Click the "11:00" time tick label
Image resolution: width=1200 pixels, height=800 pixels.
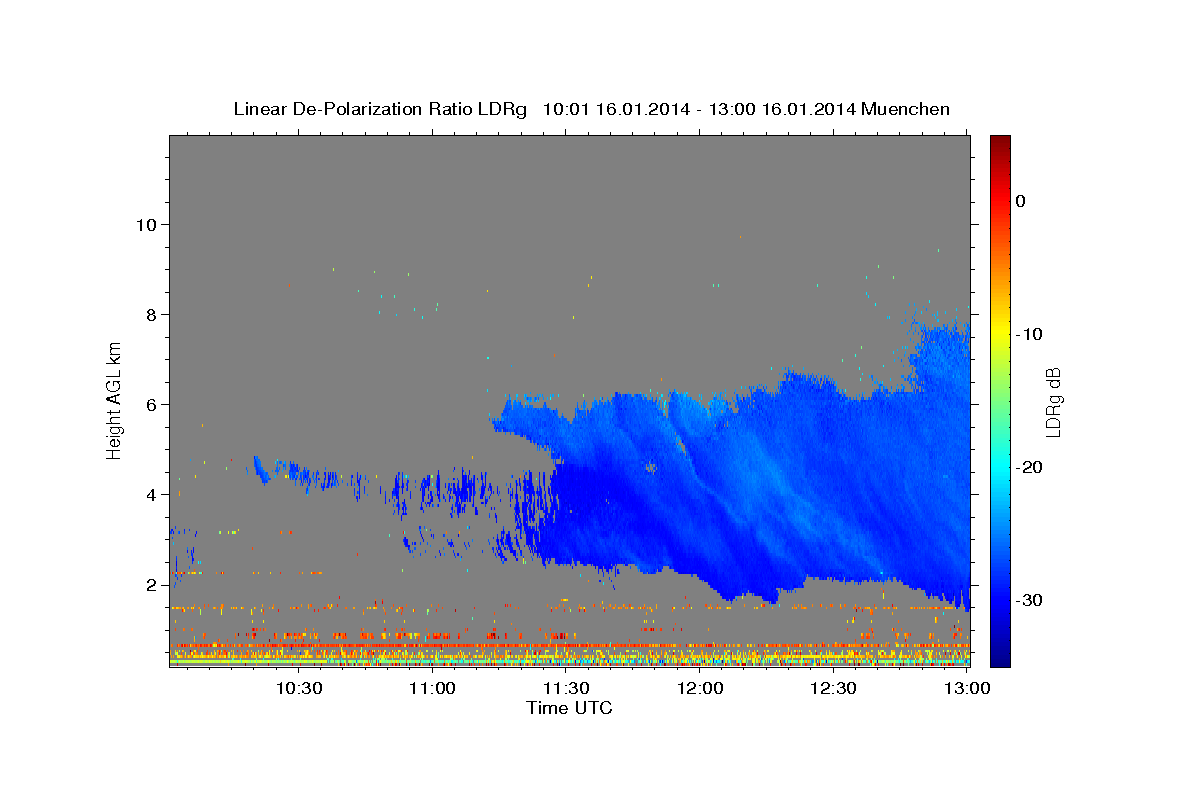pos(432,689)
